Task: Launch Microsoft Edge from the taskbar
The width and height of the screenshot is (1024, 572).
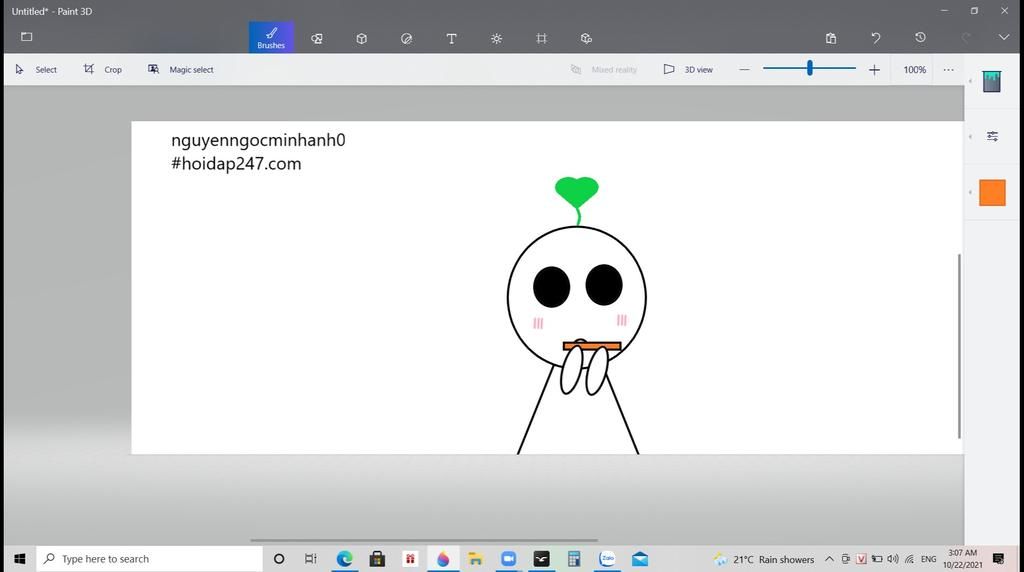Action: (x=344, y=559)
